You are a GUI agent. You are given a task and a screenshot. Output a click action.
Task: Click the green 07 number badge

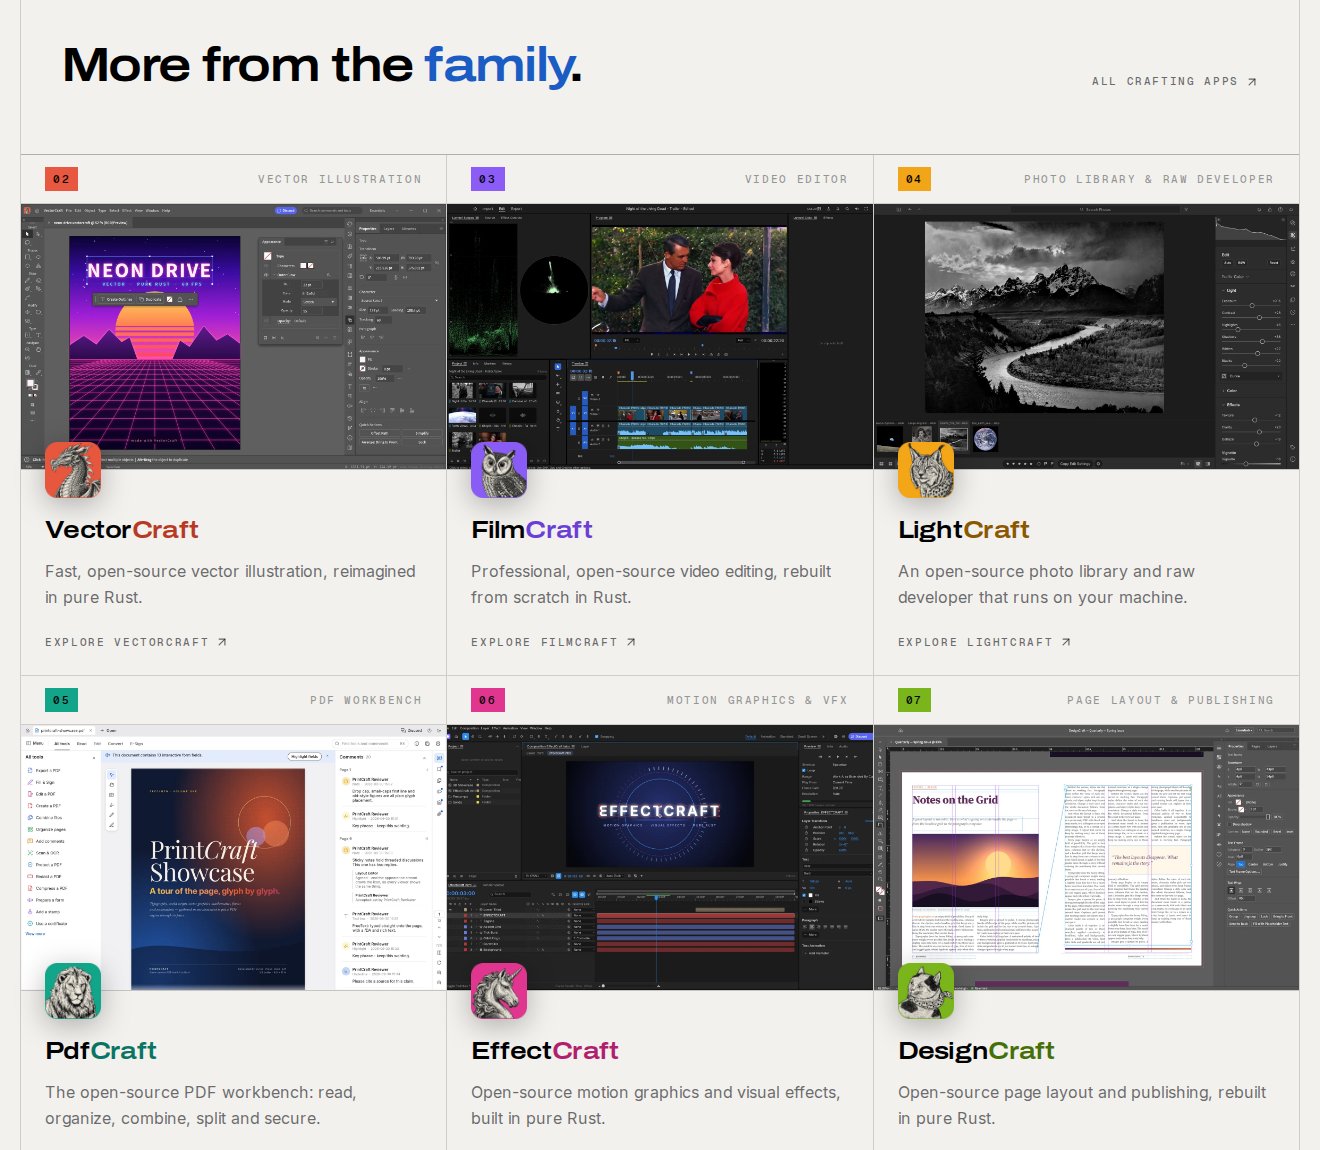[914, 700]
